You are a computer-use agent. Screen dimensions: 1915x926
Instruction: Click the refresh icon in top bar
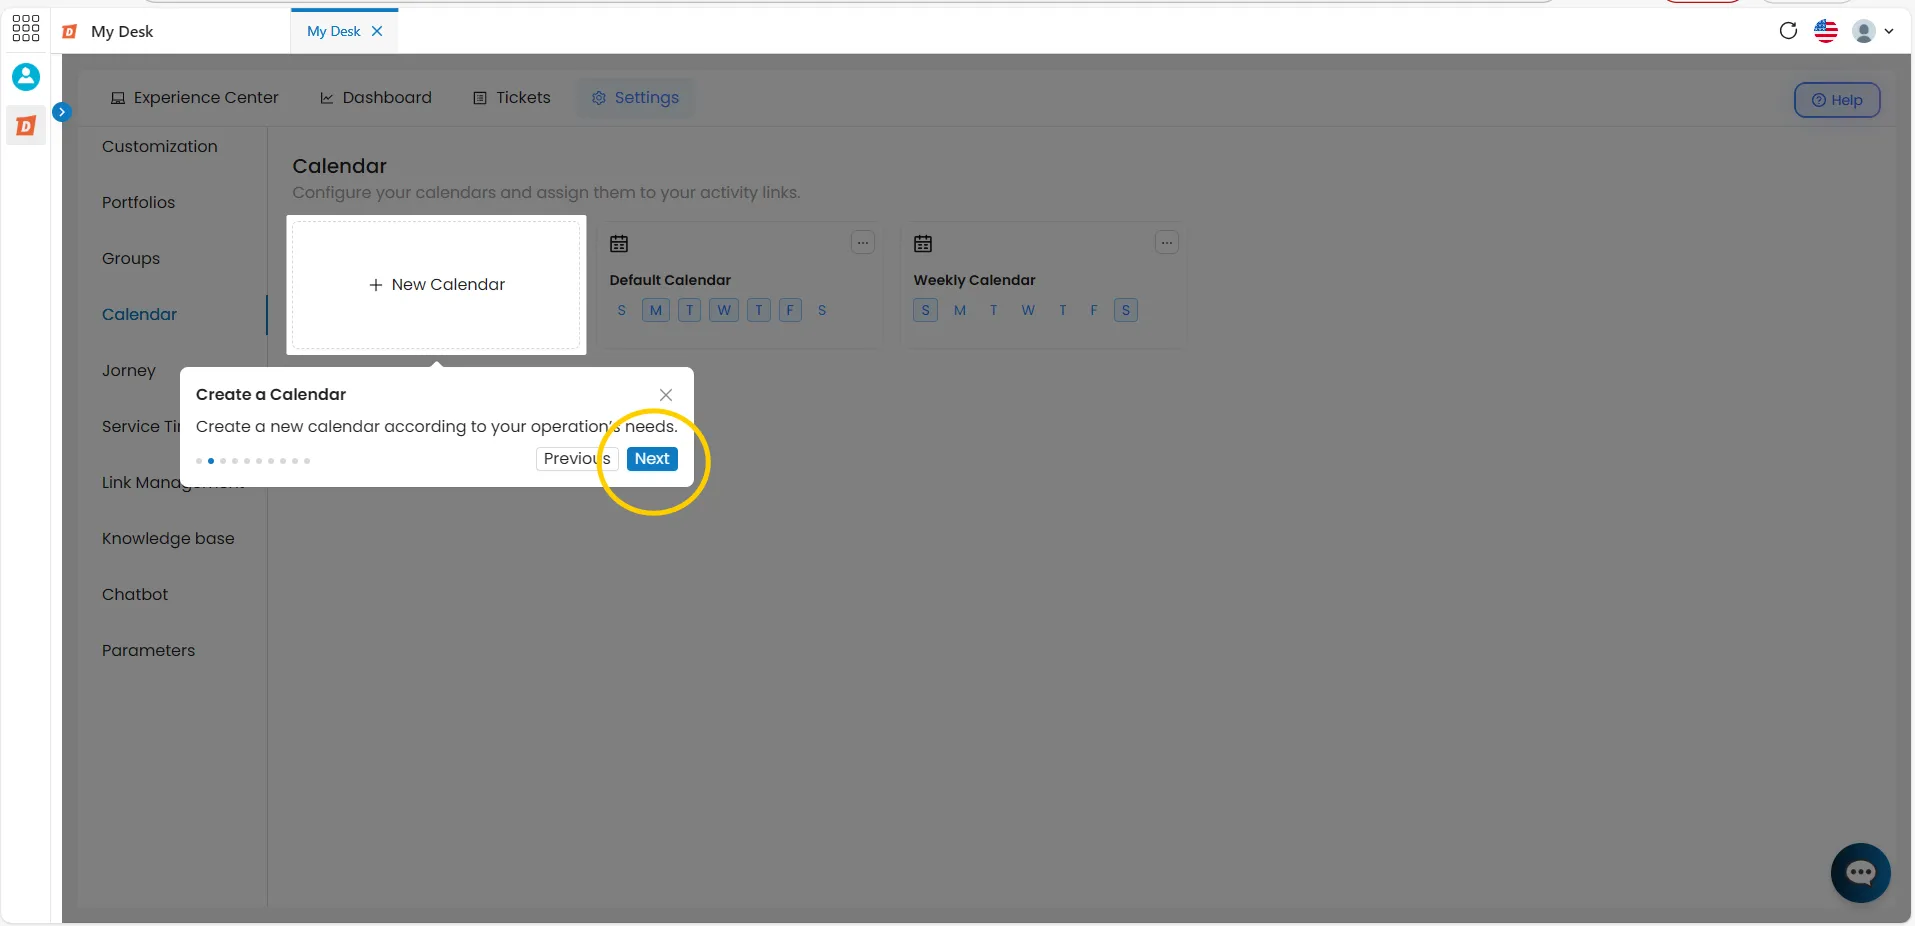pos(1788,31)
